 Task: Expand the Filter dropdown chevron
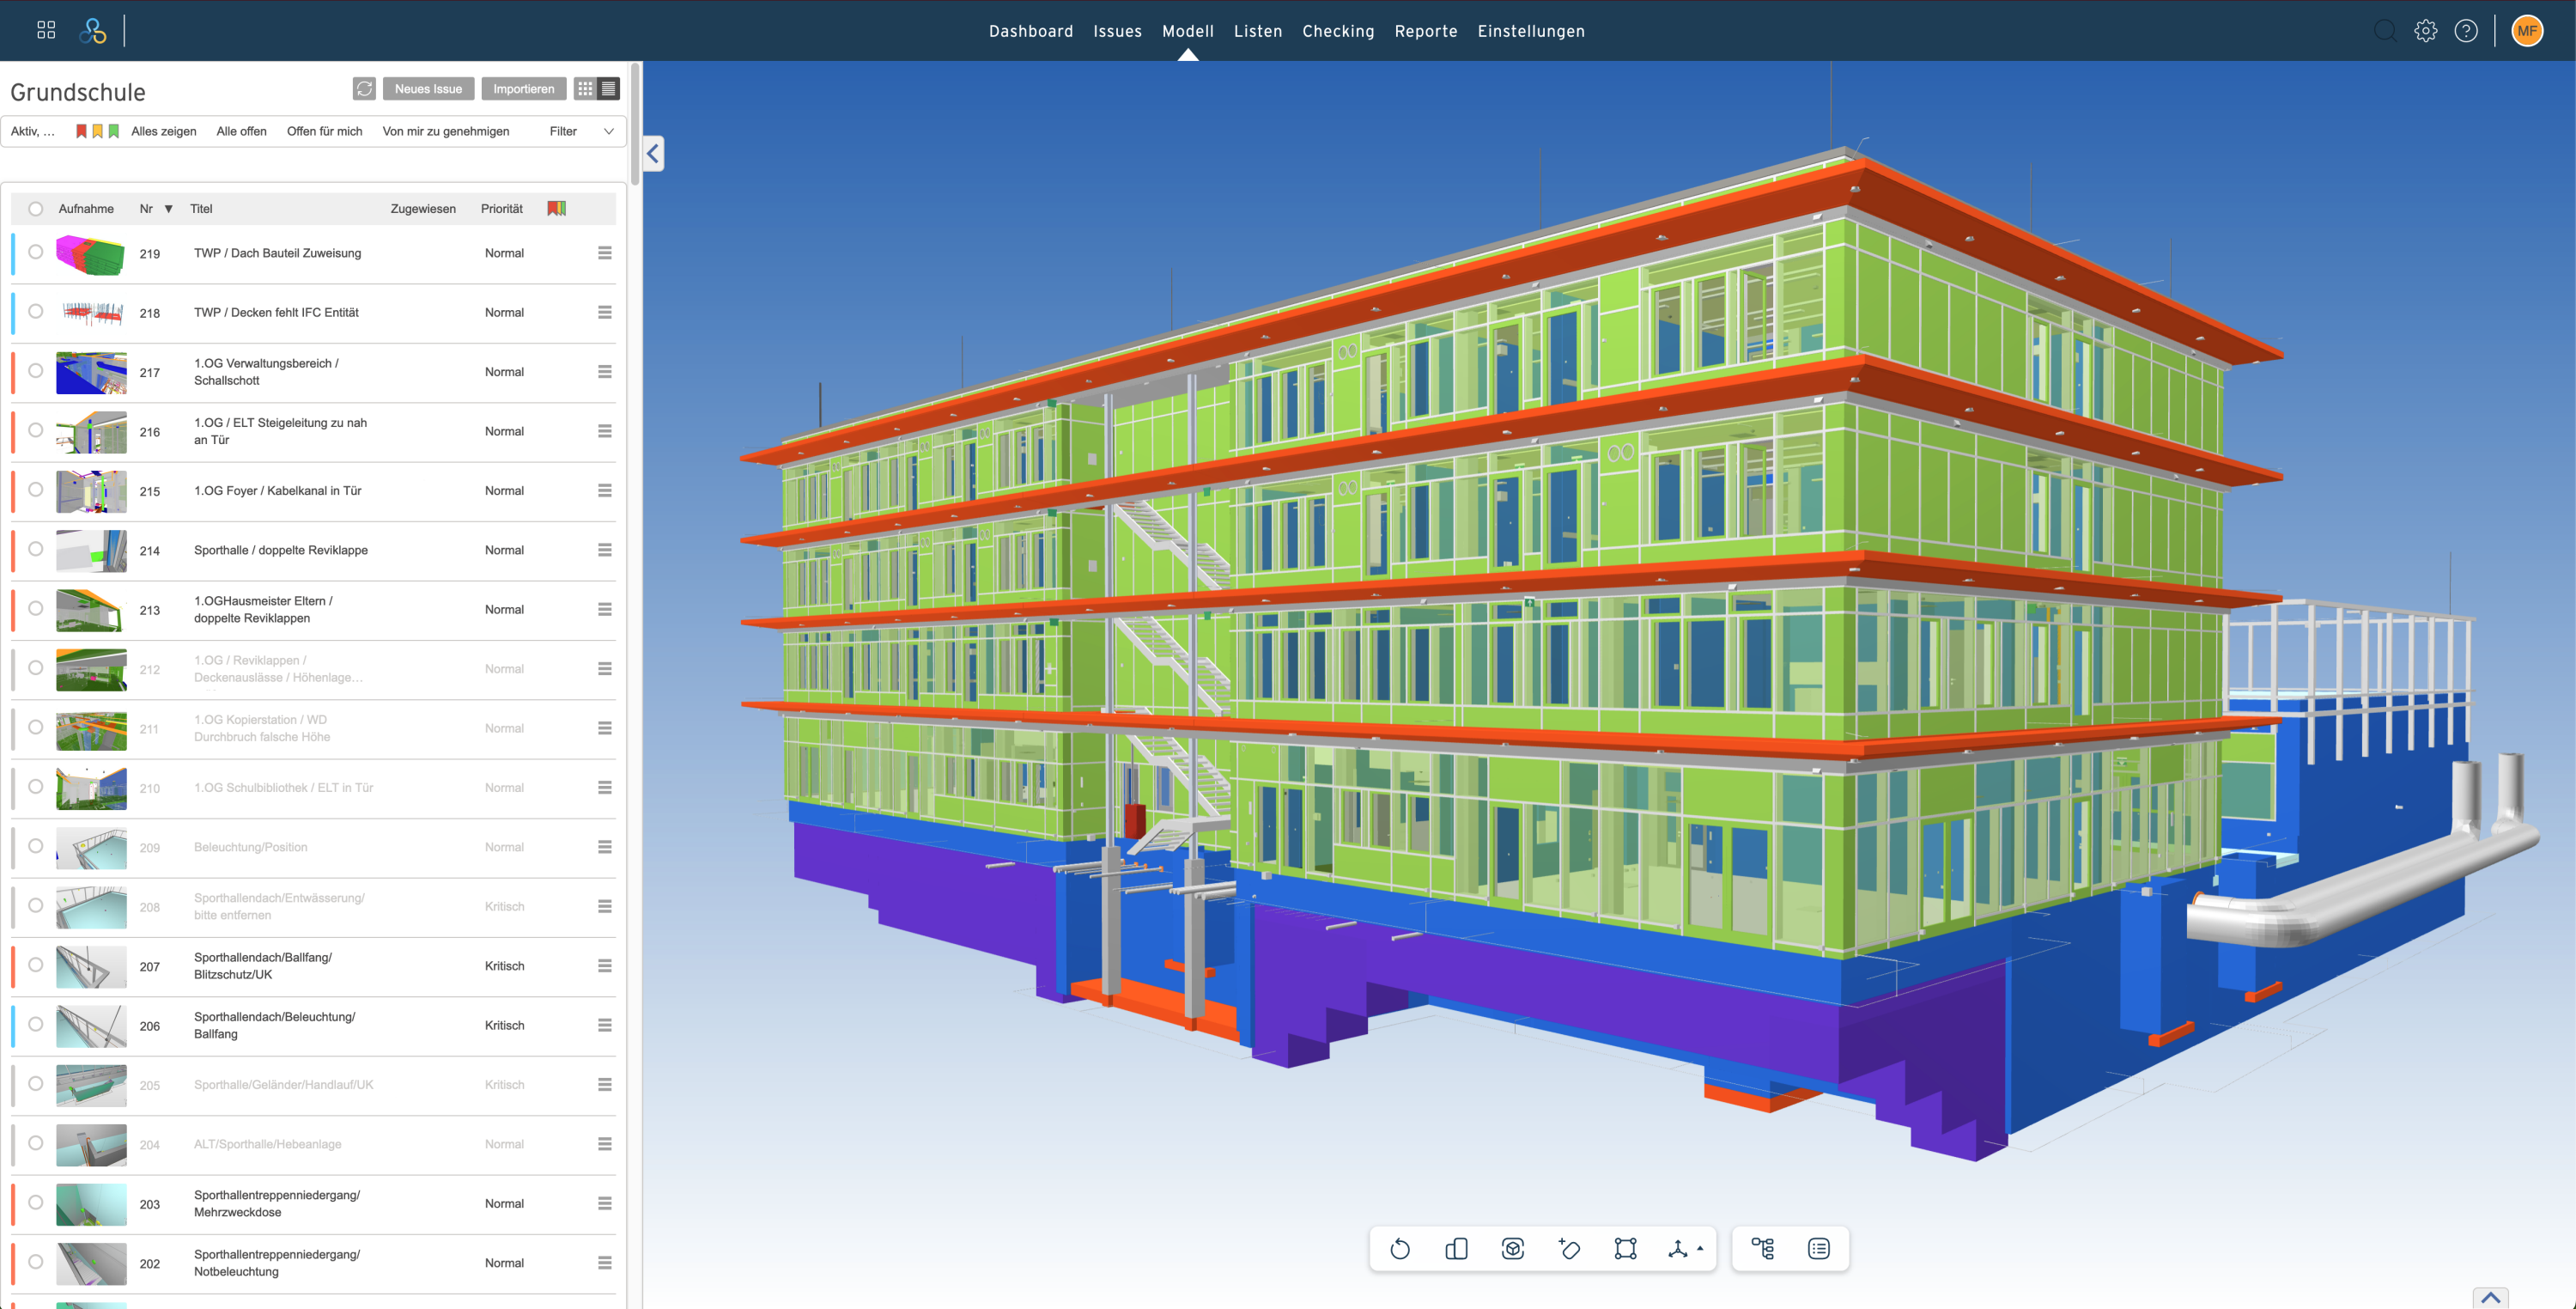[608, 131]
